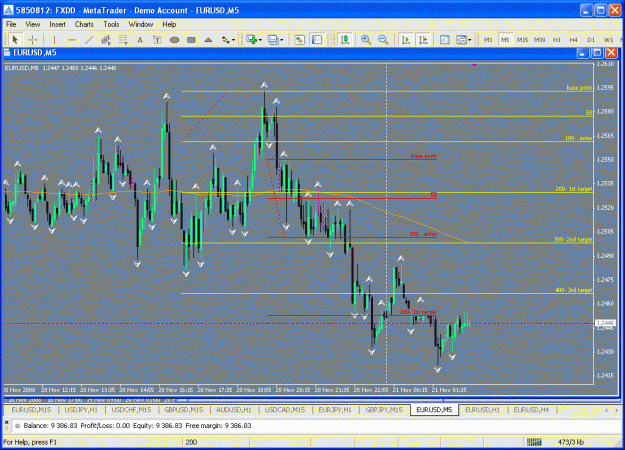The width and height of the screenshot is (625, 450).
Task: Open the Help menu
Action: pos(169,24)
